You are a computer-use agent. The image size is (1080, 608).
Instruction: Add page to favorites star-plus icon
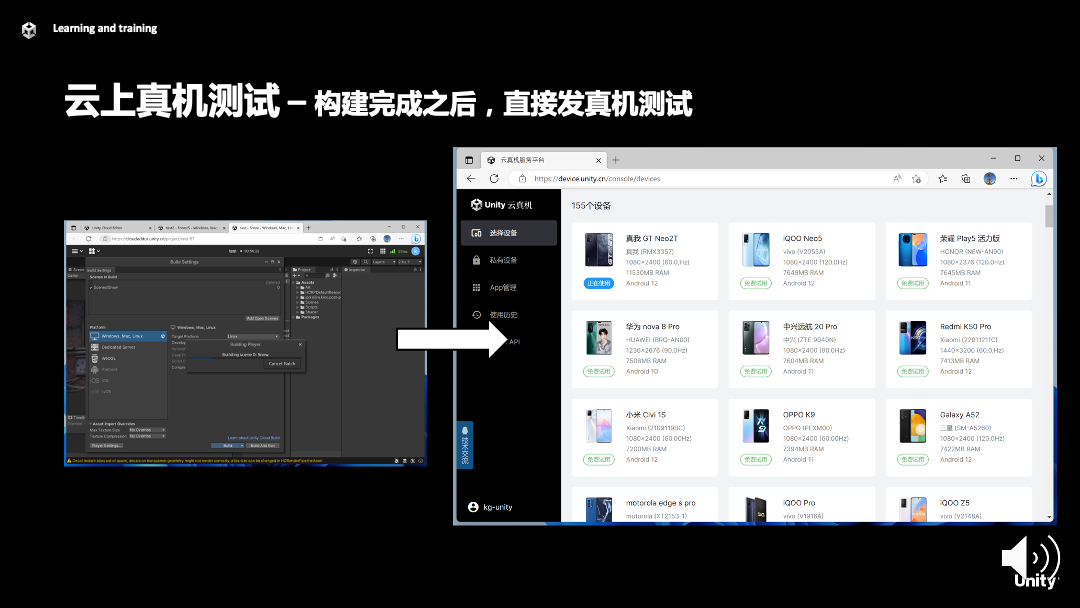pos(916,178)
